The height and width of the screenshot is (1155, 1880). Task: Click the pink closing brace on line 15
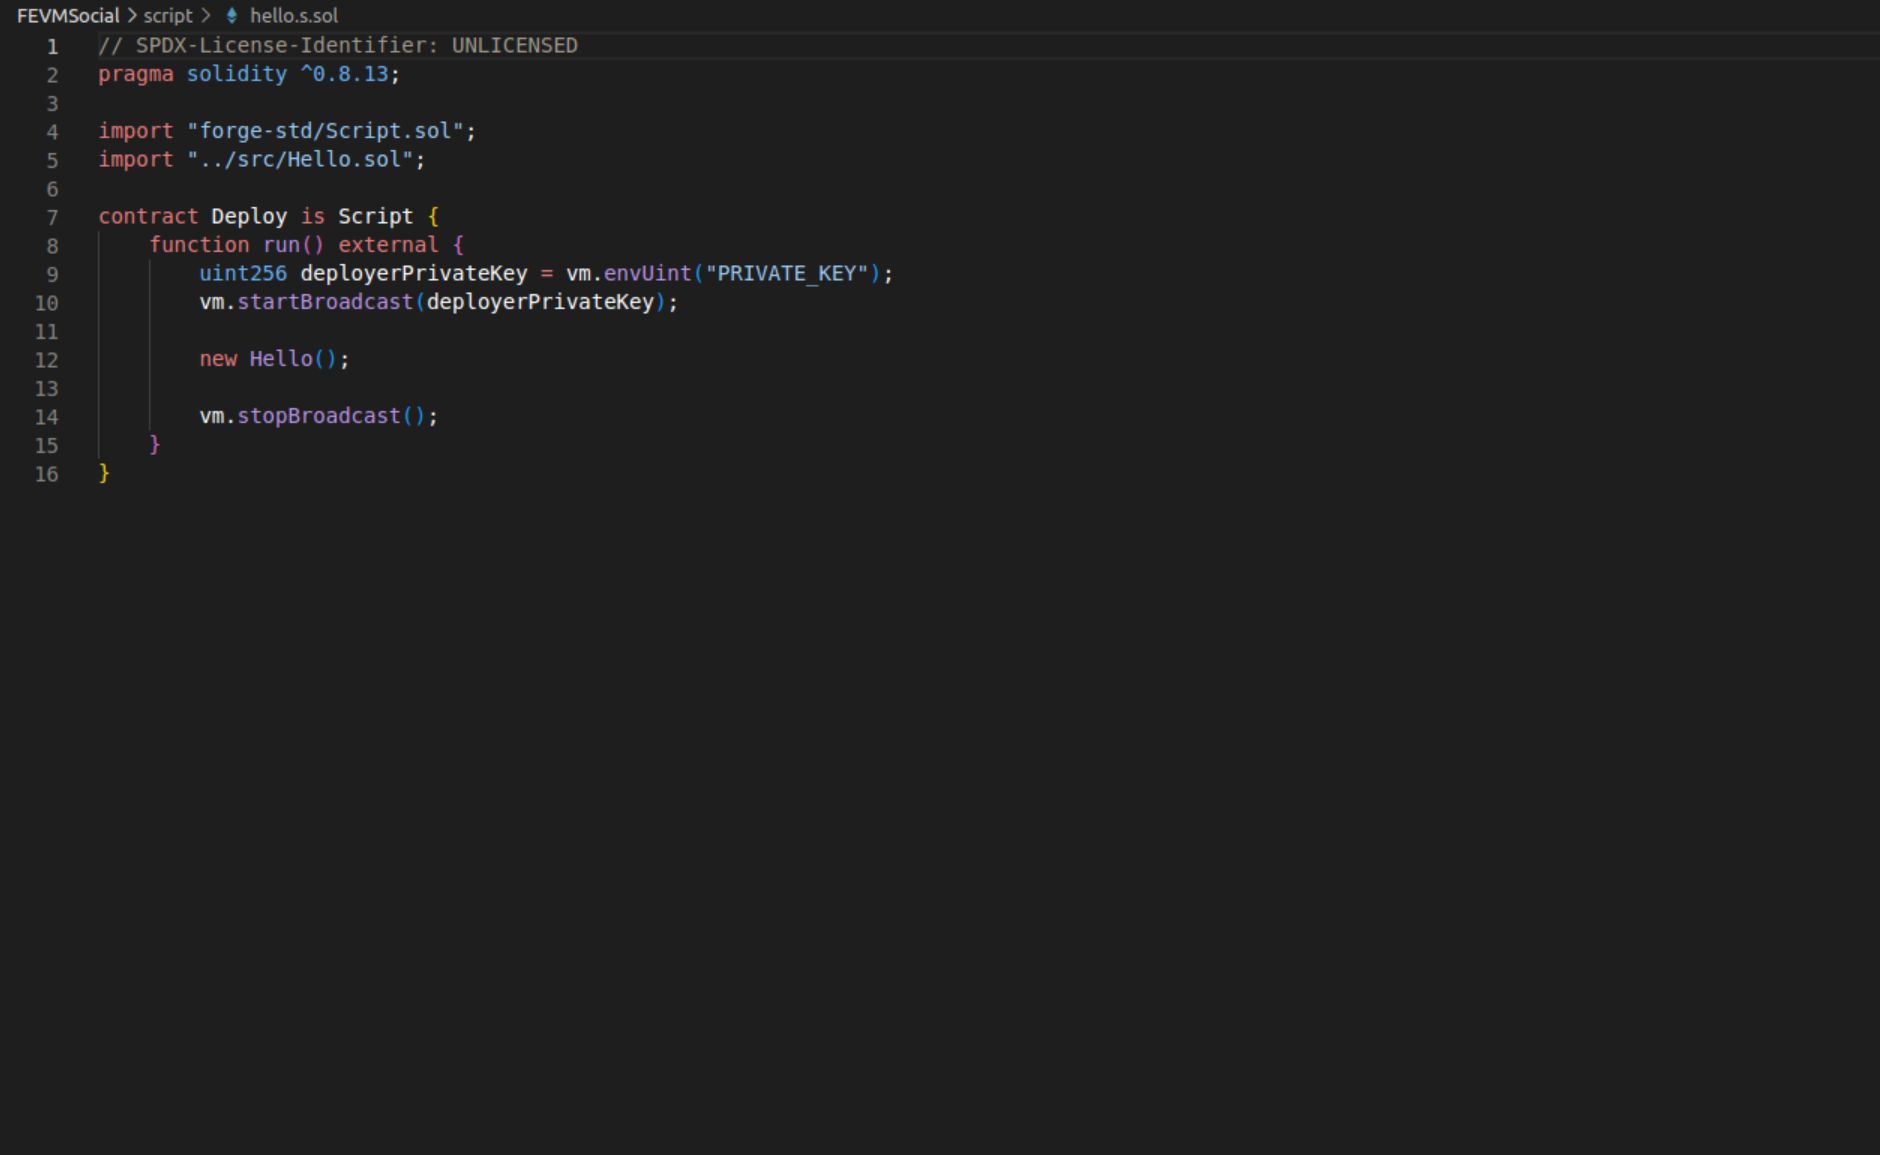point(154,444)
